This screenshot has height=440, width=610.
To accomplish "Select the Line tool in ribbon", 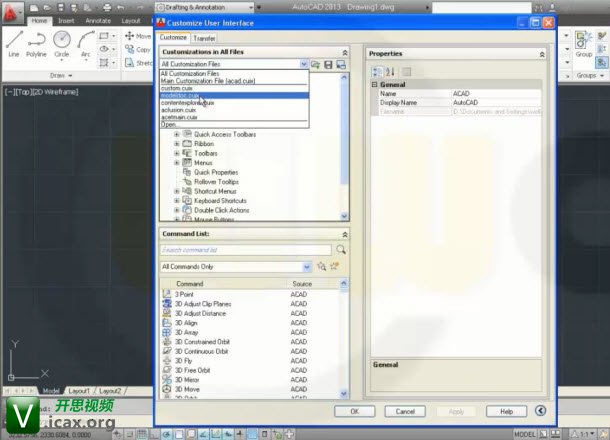I will click(14, 44).
